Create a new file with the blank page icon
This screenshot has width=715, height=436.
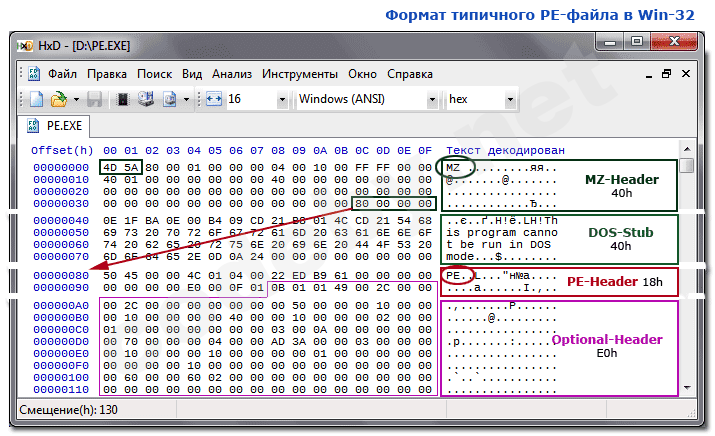(36, 99)
